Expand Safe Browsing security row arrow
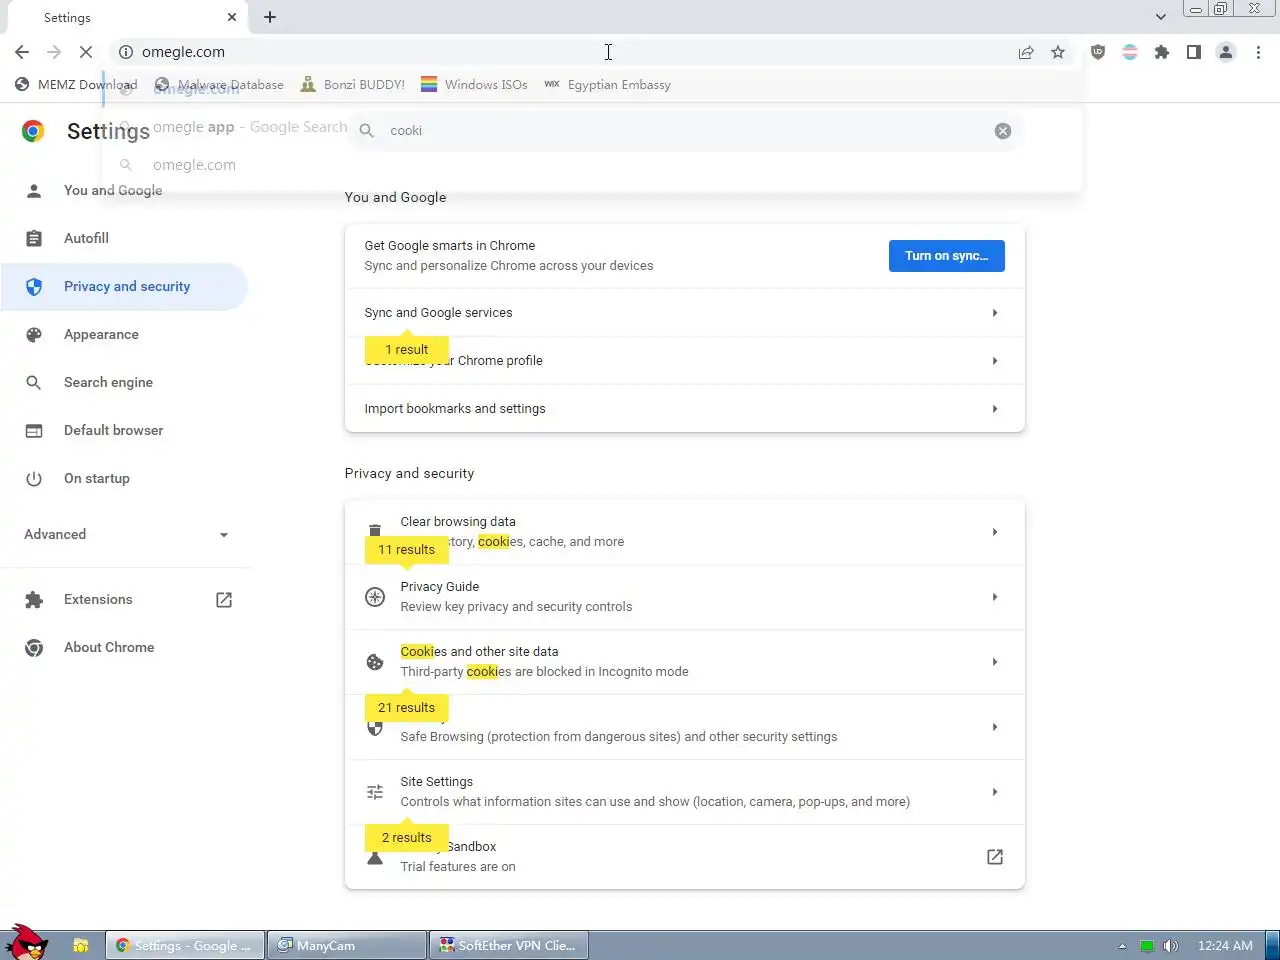This screenshot has height=960, width=1280. 995,727
